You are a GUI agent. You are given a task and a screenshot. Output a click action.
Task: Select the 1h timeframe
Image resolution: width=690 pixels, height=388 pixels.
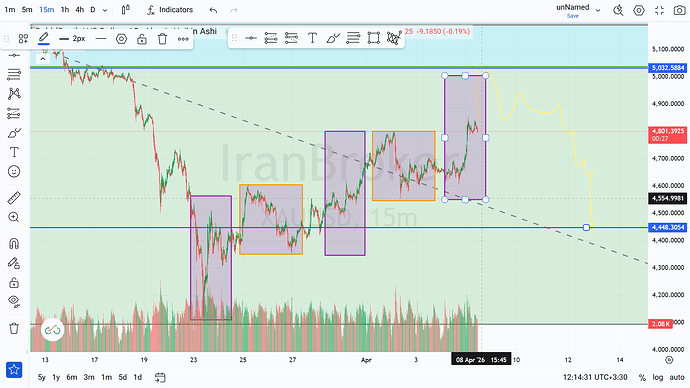[65, 10]
